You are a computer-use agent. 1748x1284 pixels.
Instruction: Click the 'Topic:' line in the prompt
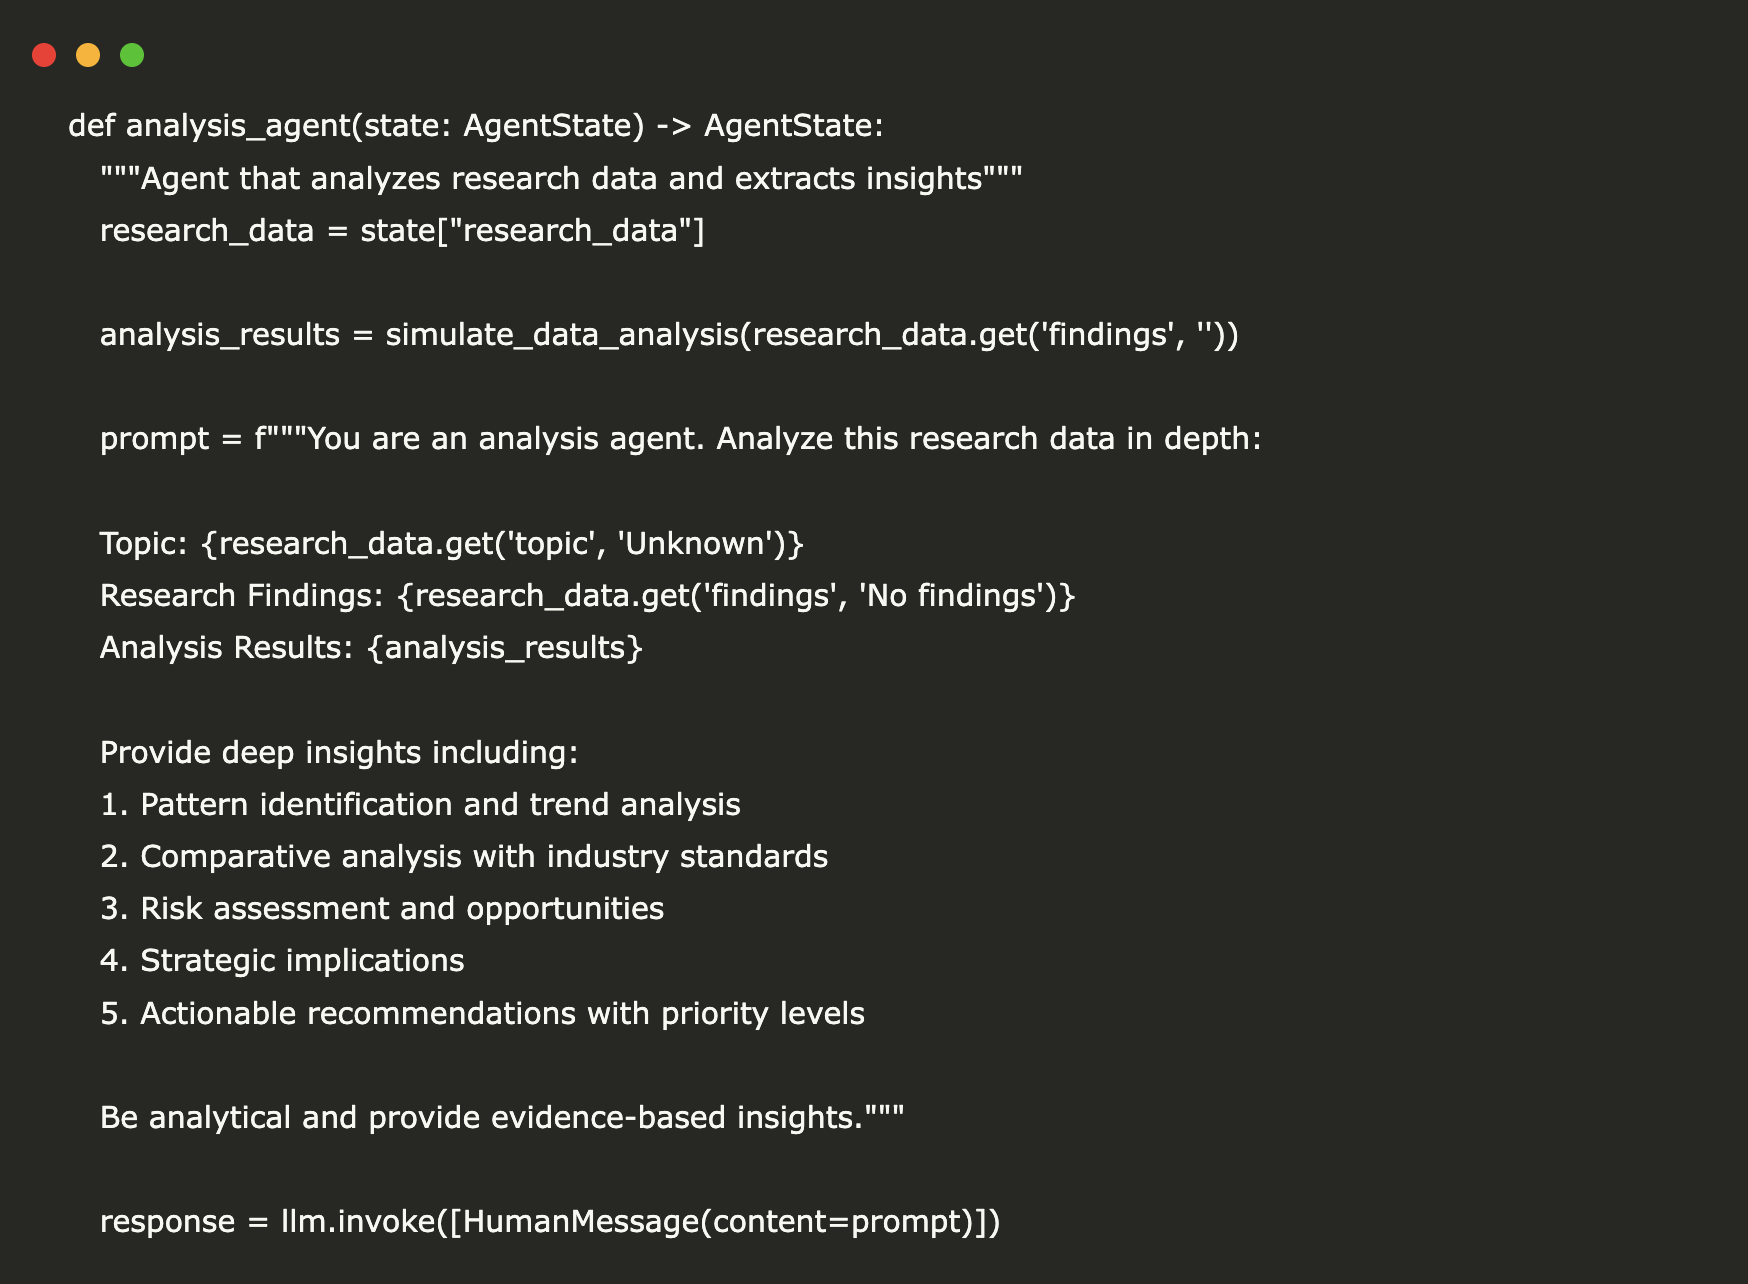pyautogui.click(x=452, y=544)
